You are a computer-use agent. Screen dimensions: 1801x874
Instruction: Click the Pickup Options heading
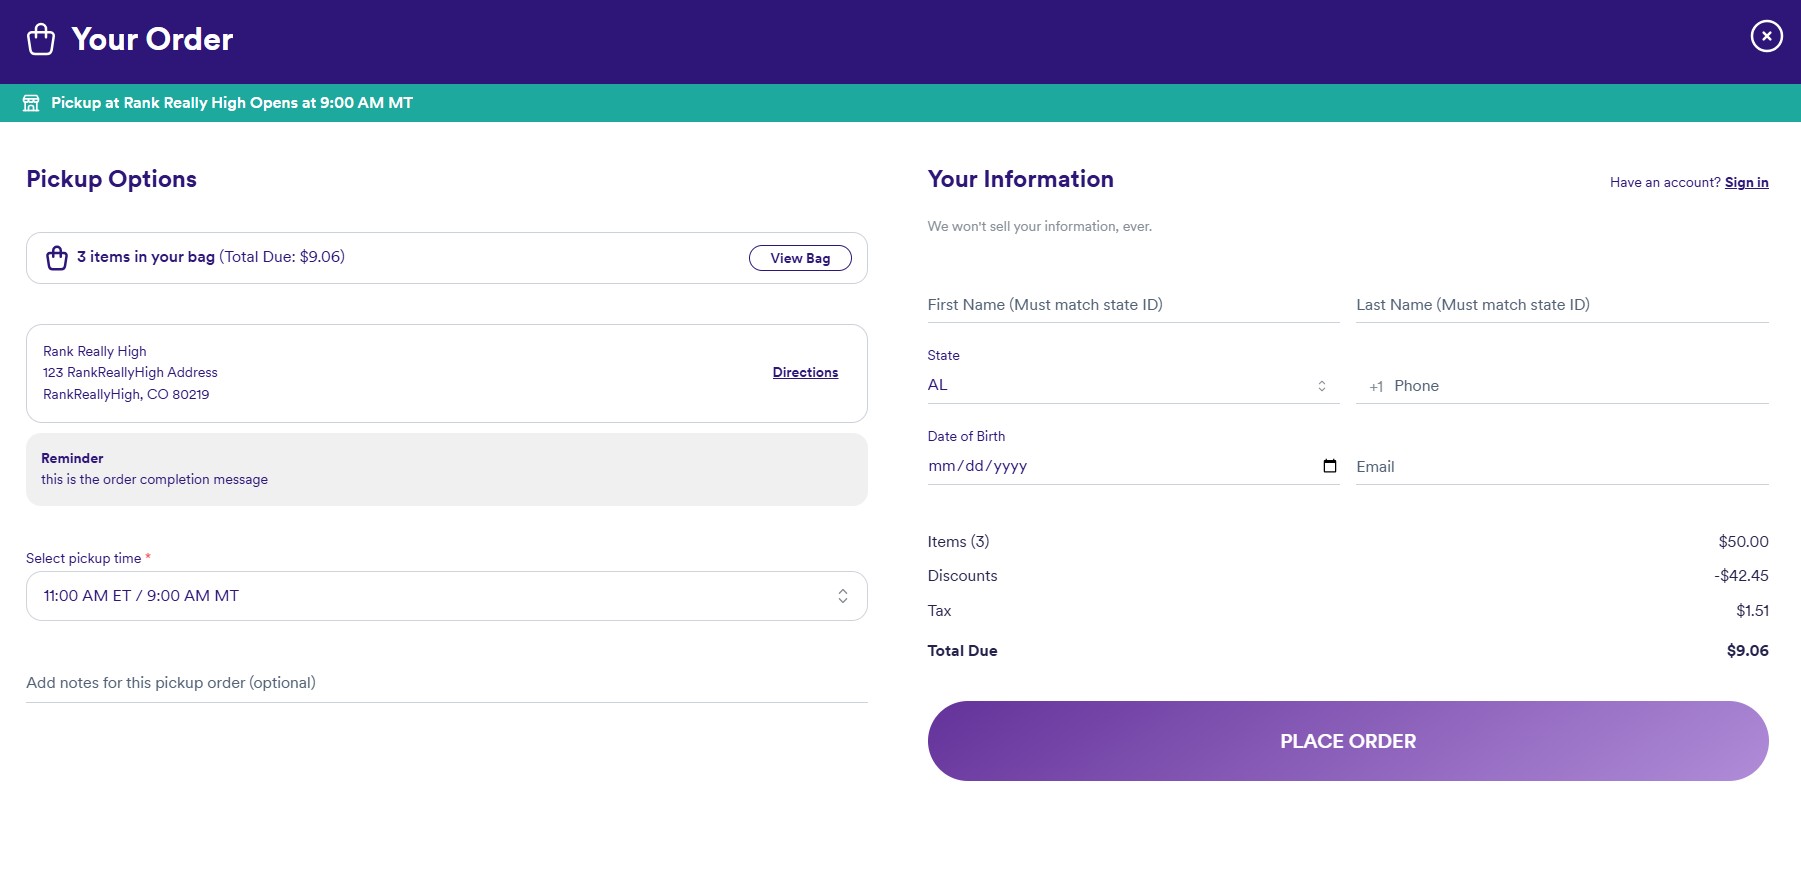pyautogui.click(x=111, y=179)
